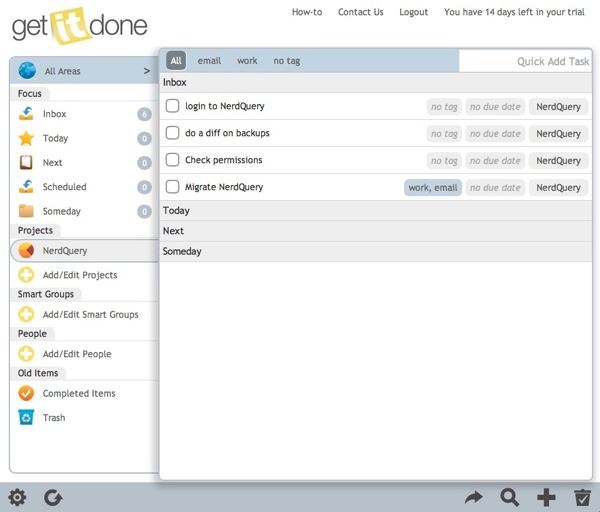Open project selector for 'Check permissions' task
This screenshot has width=600, height=512.
[x=558, y=161]
